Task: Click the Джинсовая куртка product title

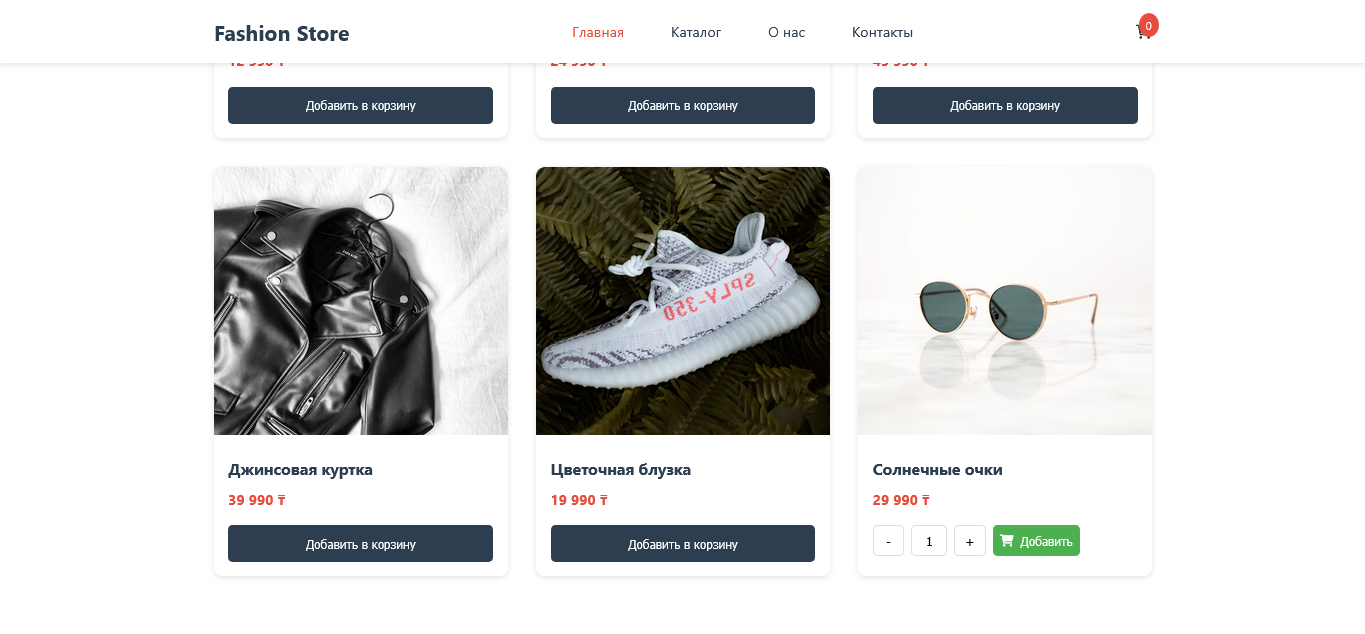Action: tap(300, 470)
